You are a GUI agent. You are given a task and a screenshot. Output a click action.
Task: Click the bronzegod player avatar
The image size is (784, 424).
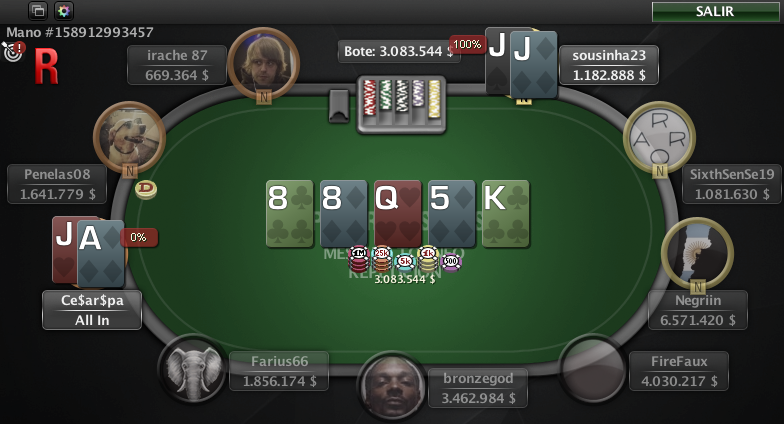(x=392, y=386)
